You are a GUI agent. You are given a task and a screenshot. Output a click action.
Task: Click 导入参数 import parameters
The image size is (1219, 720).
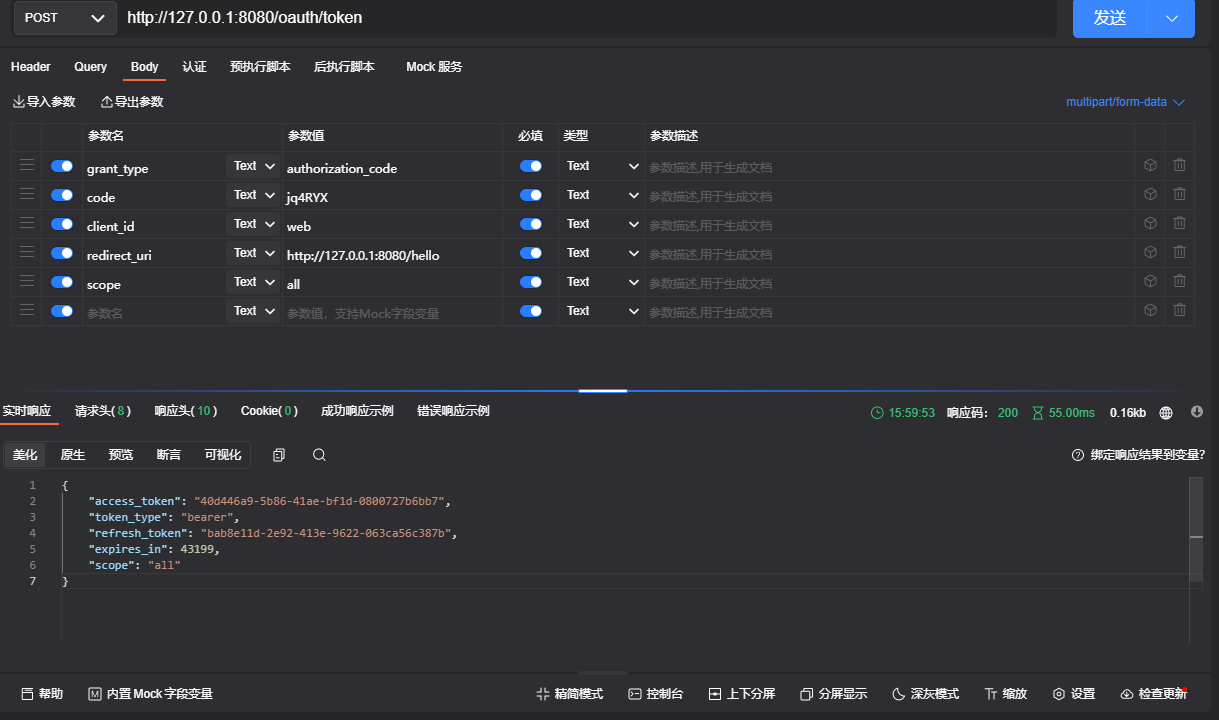pos(44,102)
